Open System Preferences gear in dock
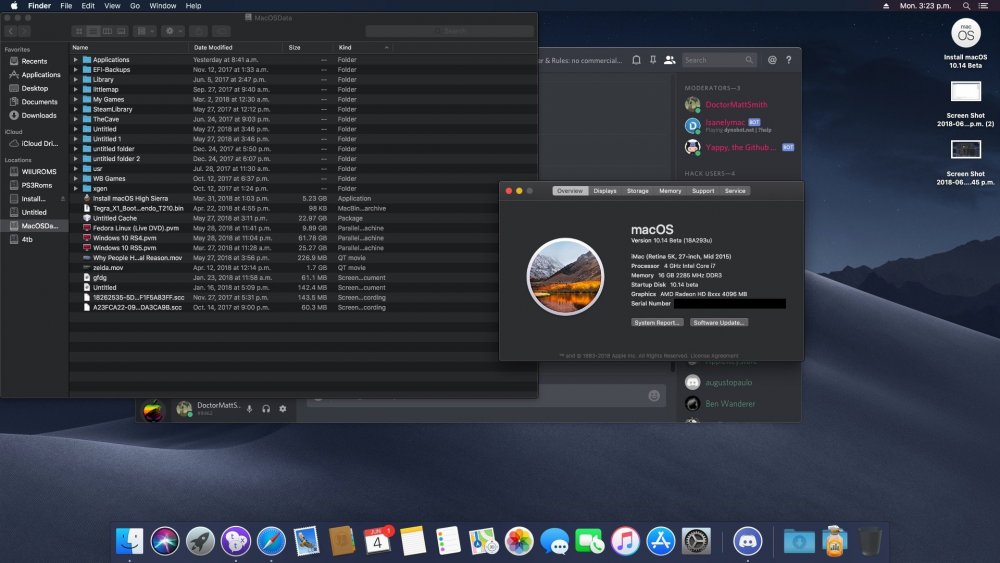 (696, 541)
